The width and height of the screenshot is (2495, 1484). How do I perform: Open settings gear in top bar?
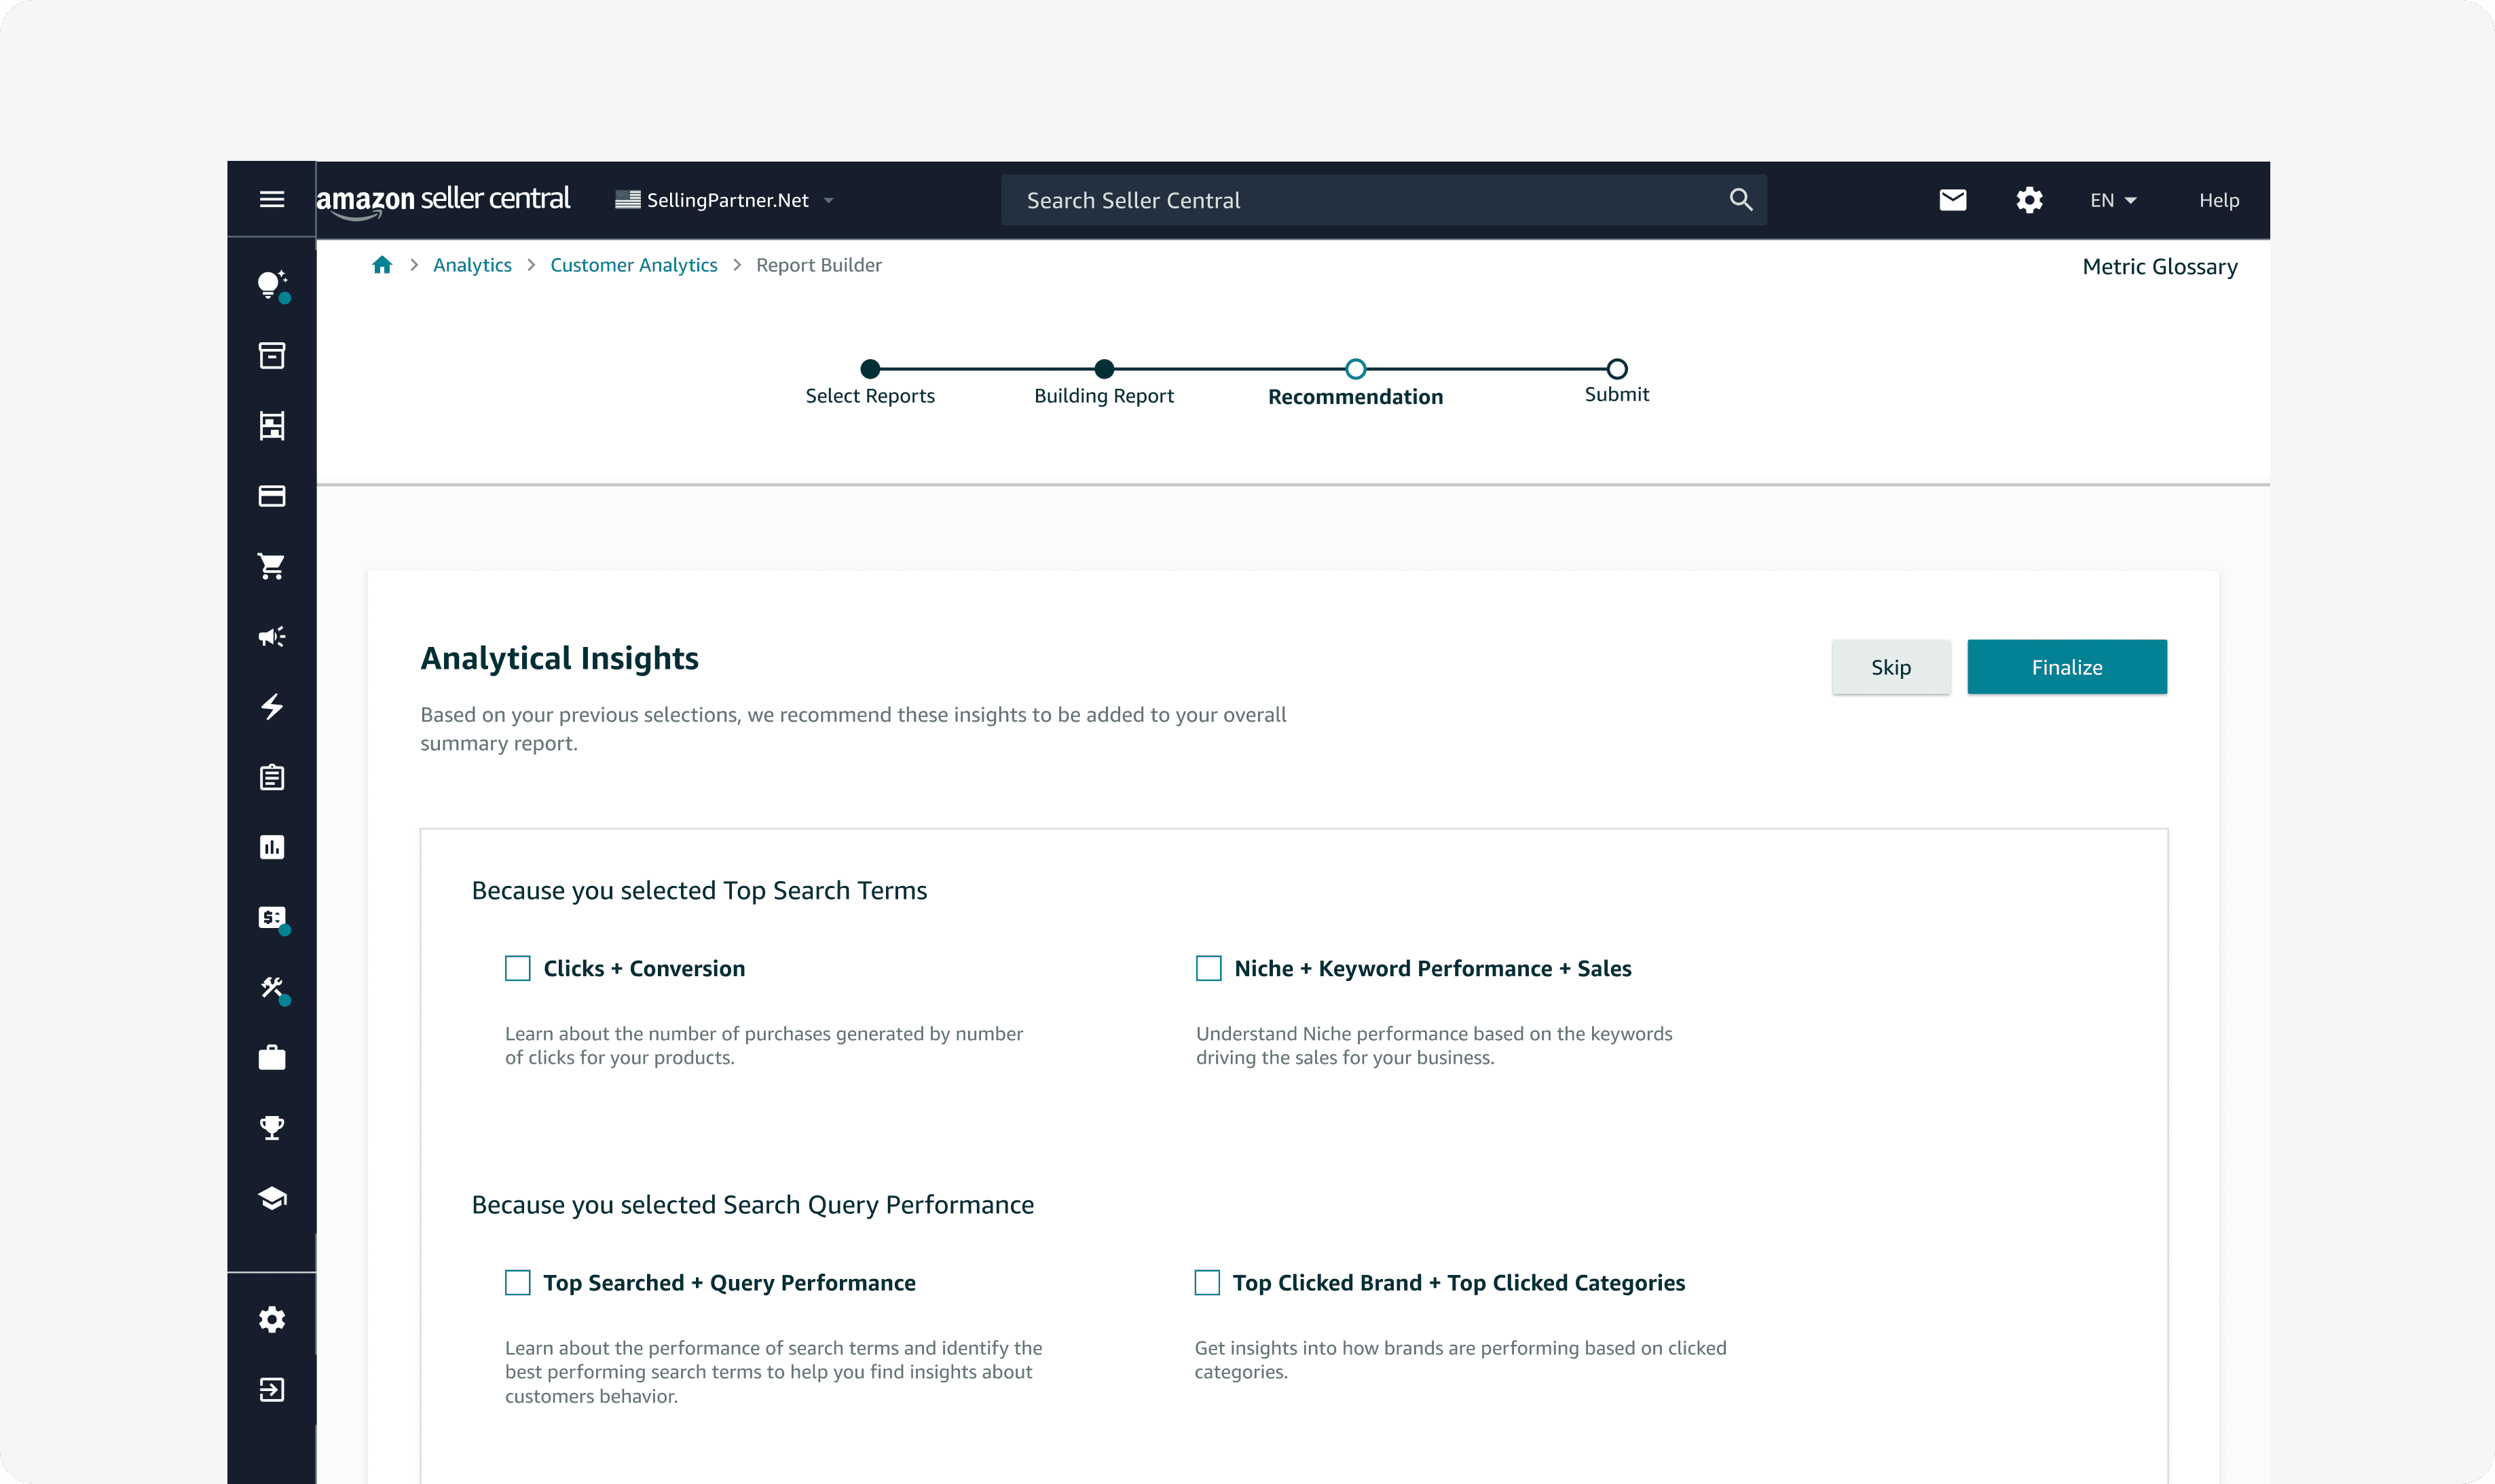tap(2028, 200)
